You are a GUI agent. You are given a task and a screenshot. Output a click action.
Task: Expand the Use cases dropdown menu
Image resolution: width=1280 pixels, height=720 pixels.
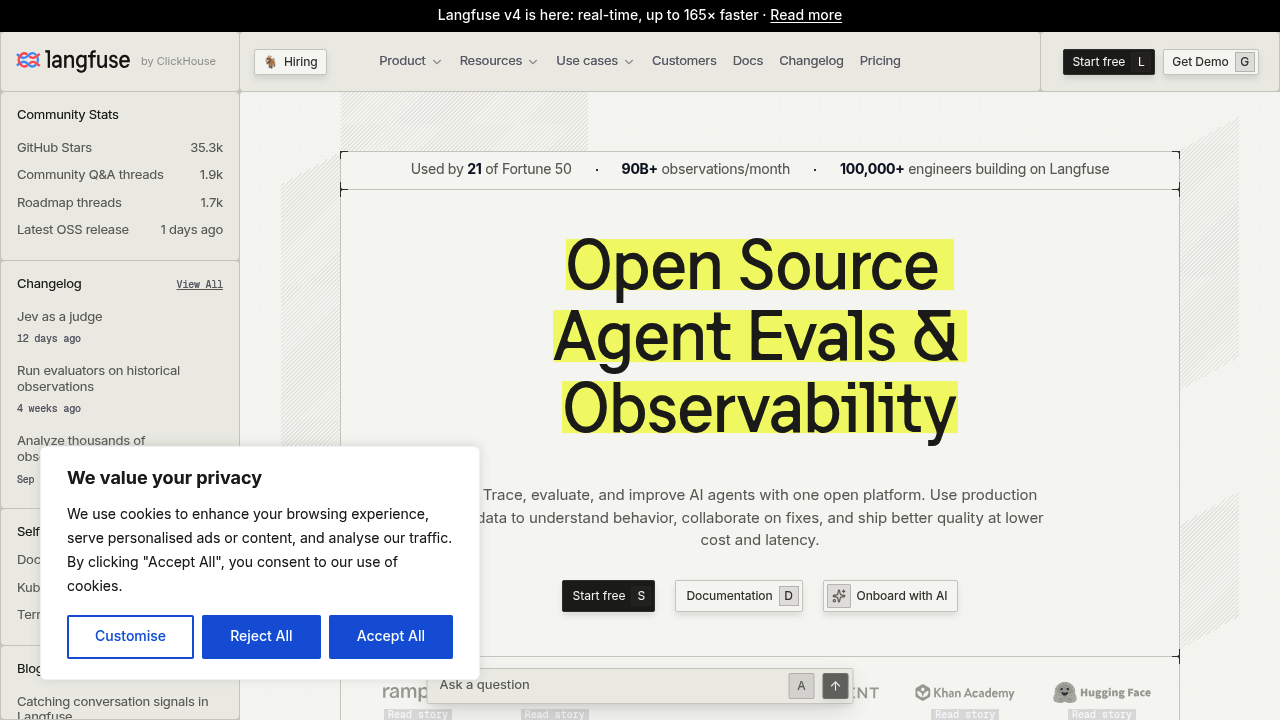point(595,61)
